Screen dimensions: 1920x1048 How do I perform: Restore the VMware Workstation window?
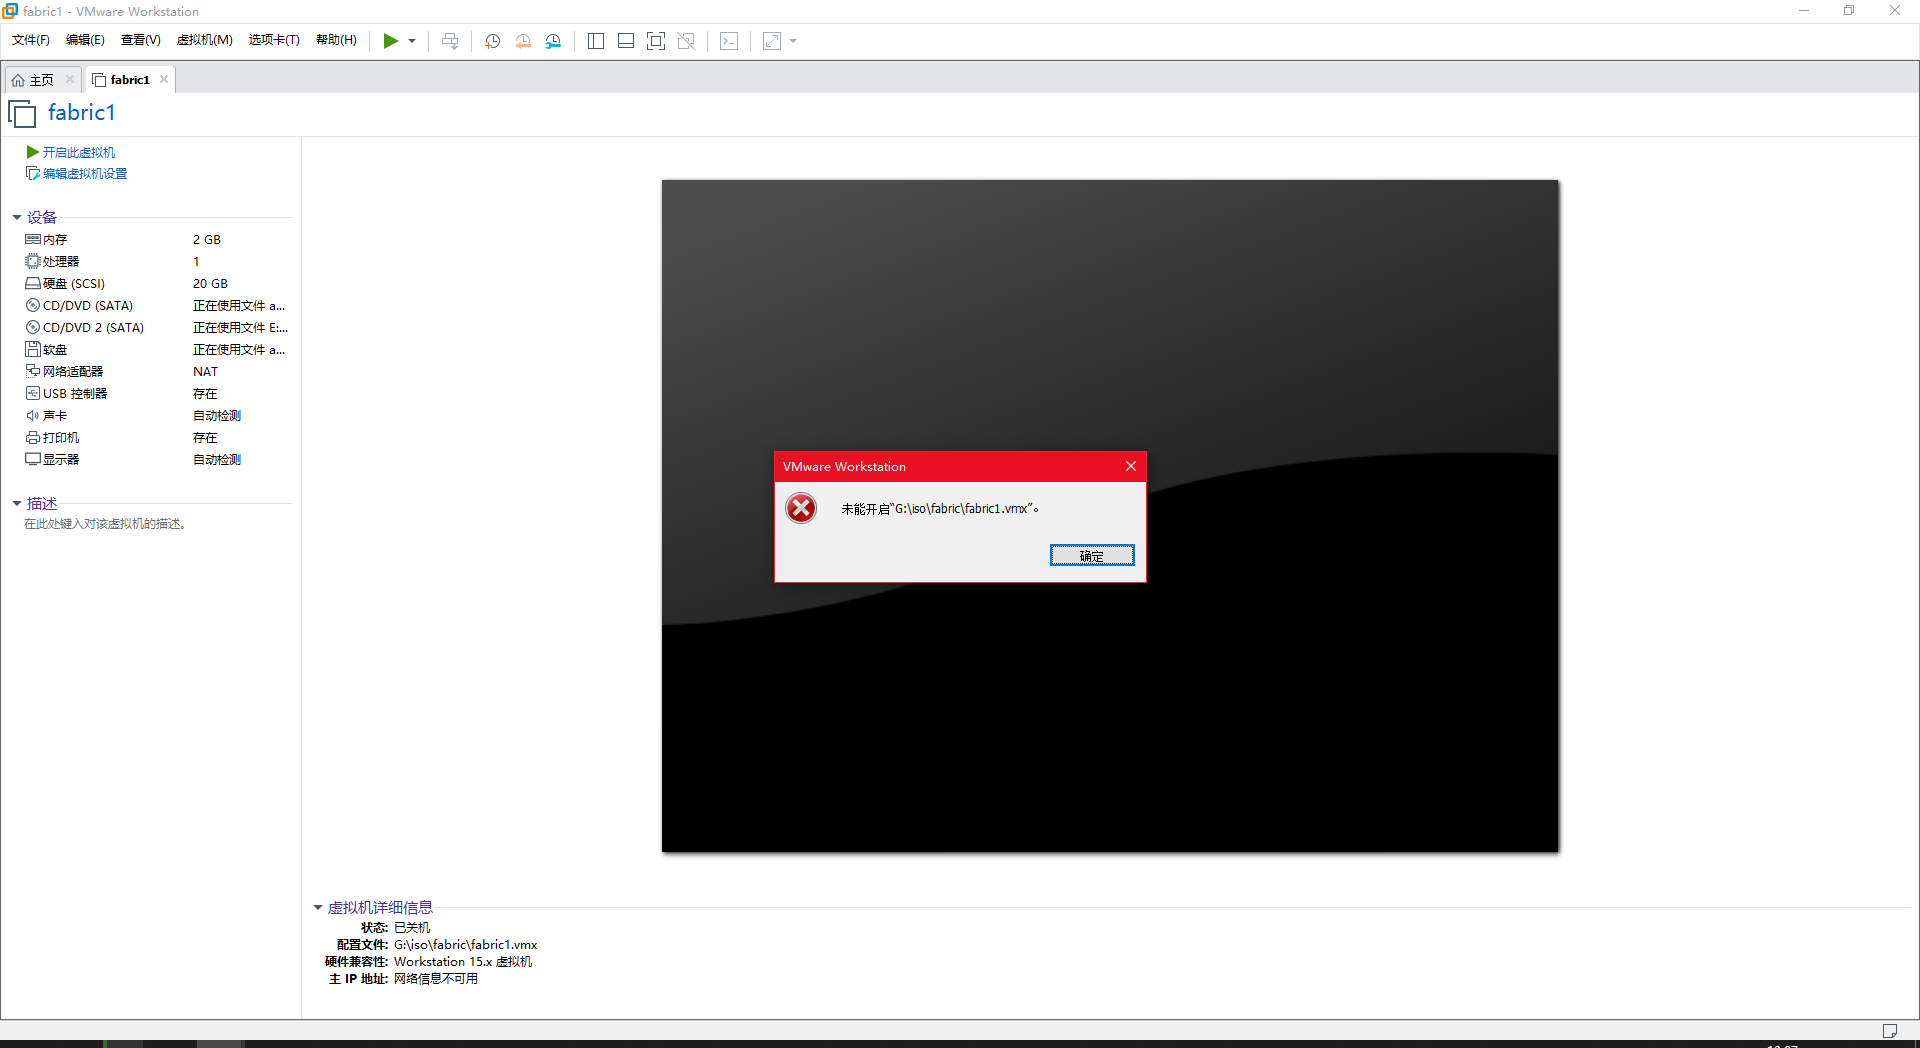point(1849,11)
